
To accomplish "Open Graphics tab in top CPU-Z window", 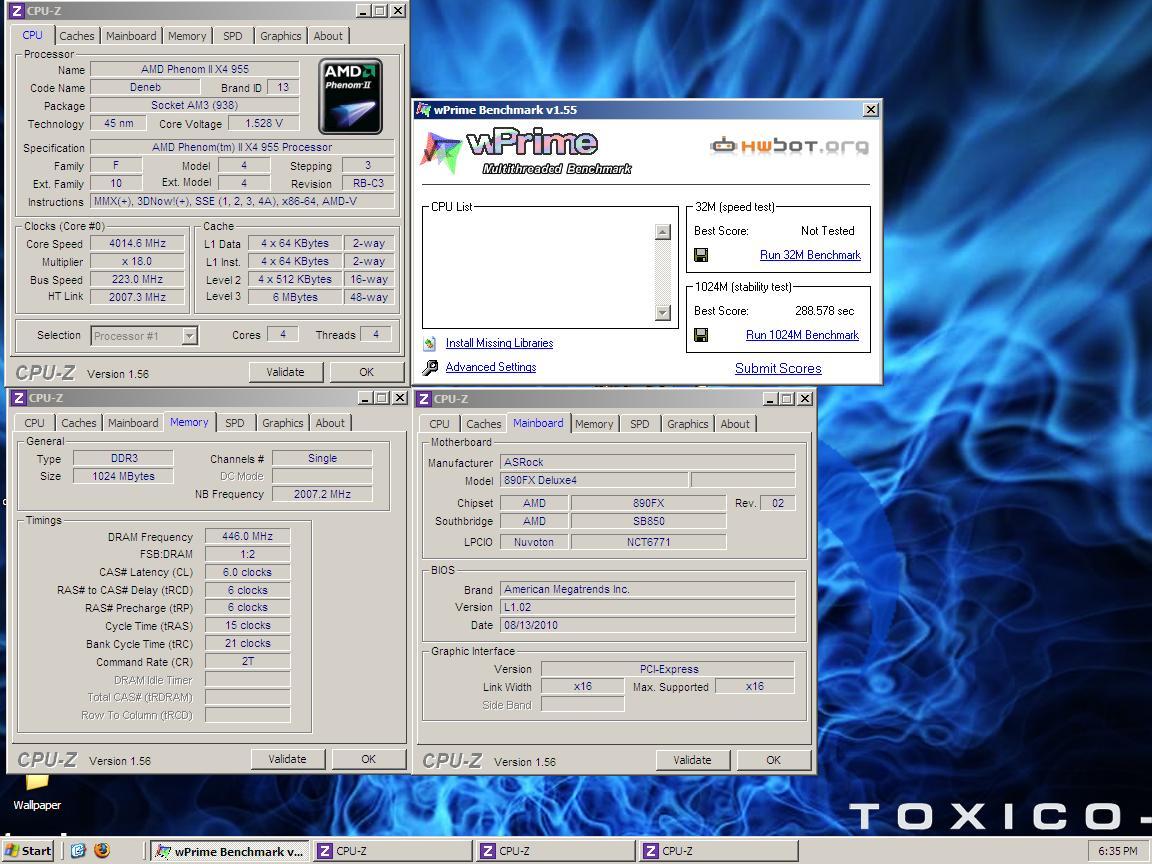I will [281, 36].
